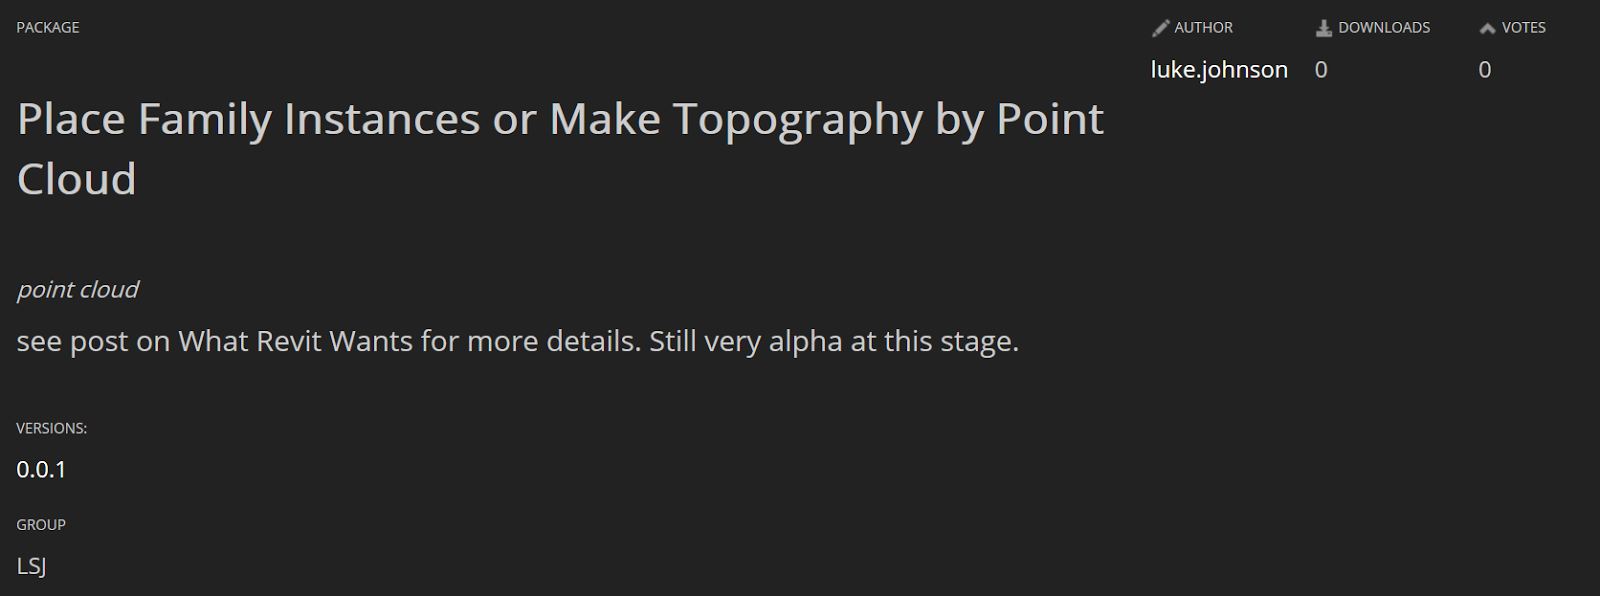Click the GROUP section label
Image resolution: width=1600 pixels, height=596 pixels.
tap(41, 525)
